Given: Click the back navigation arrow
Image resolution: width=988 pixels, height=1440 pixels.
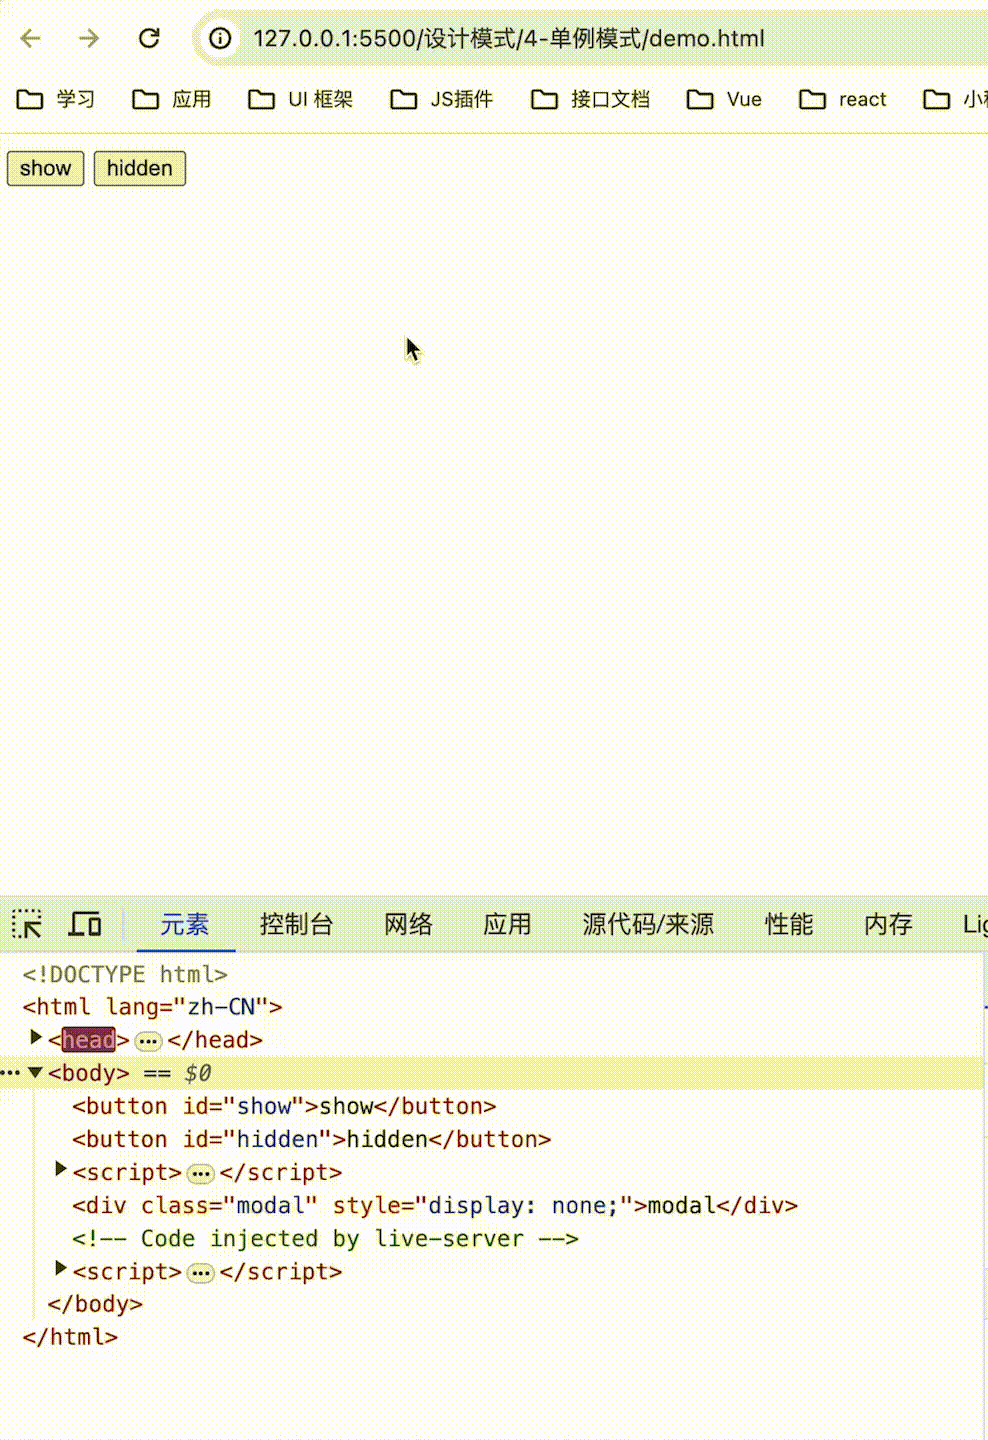Looking at the screenshot, I should pyautogui.click(x=30, y=39).
